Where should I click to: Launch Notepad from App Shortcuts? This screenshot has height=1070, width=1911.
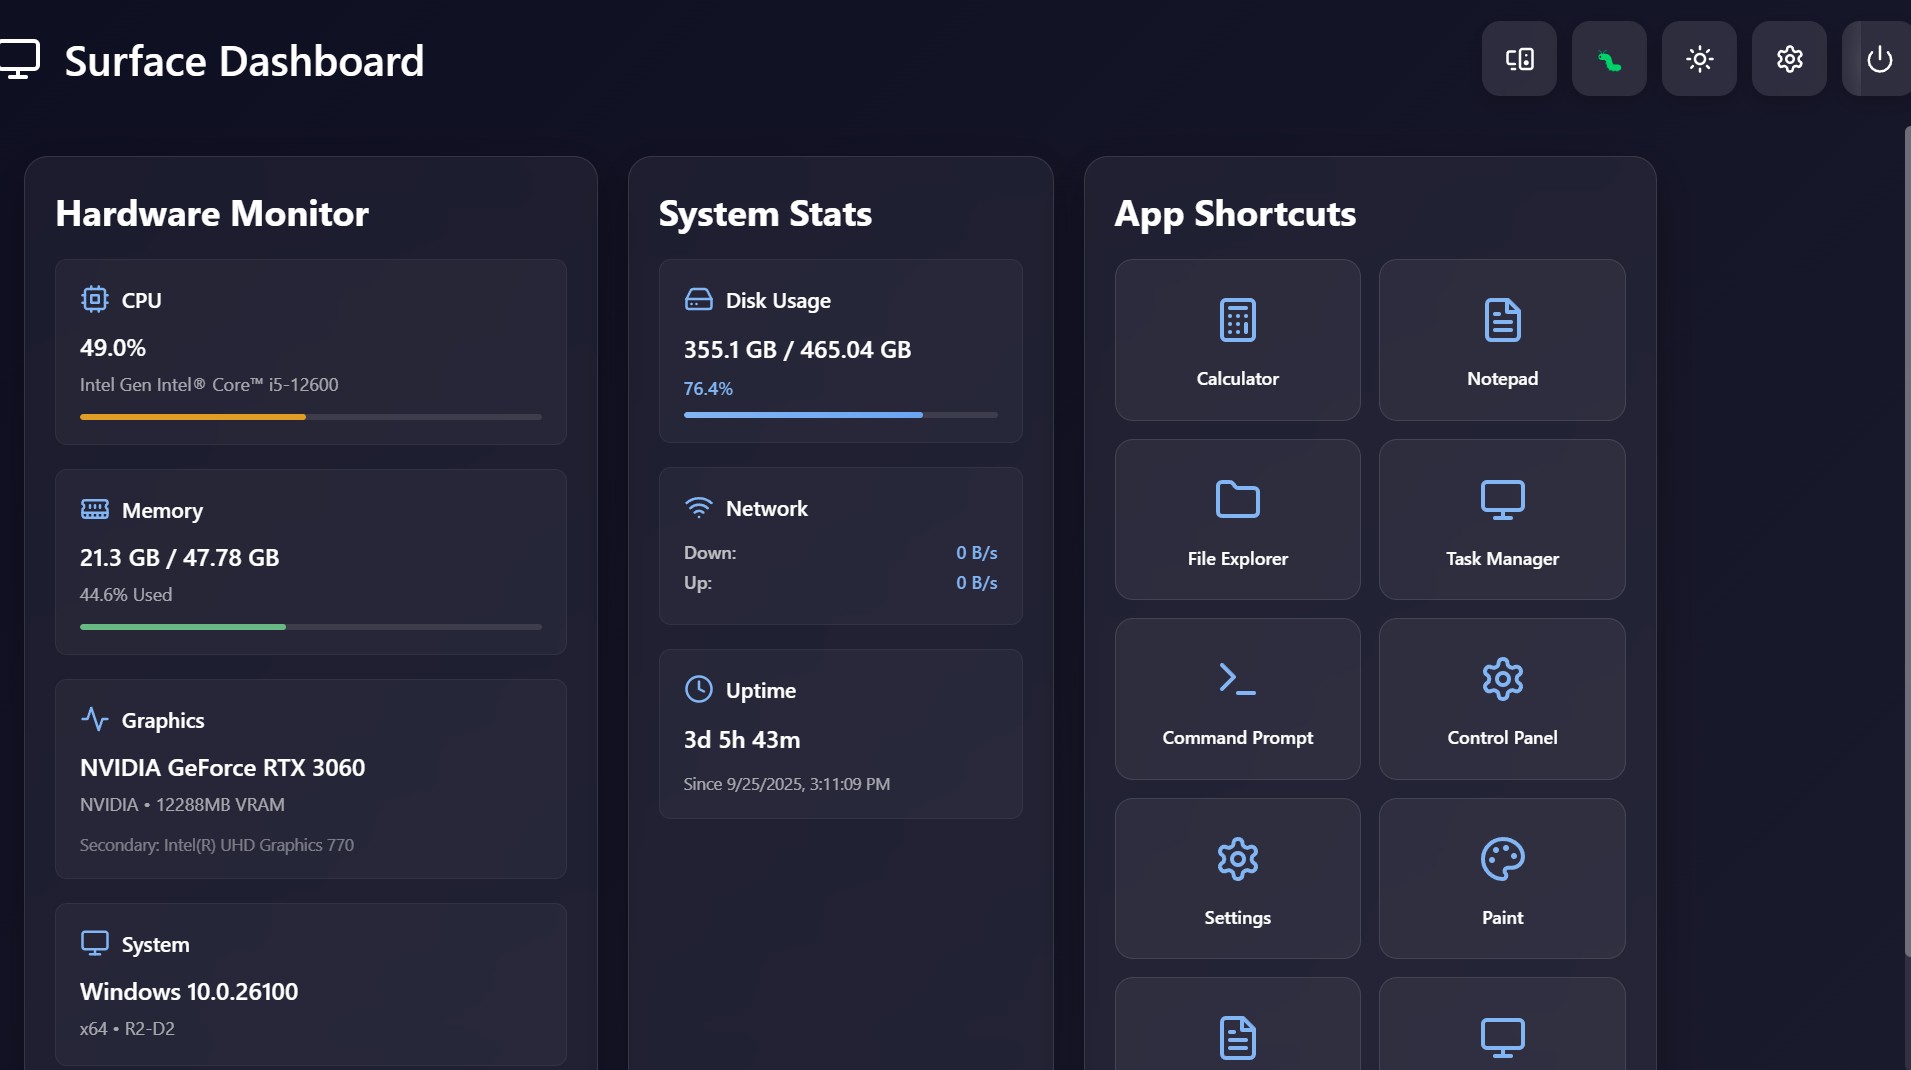pos(1502,340)
